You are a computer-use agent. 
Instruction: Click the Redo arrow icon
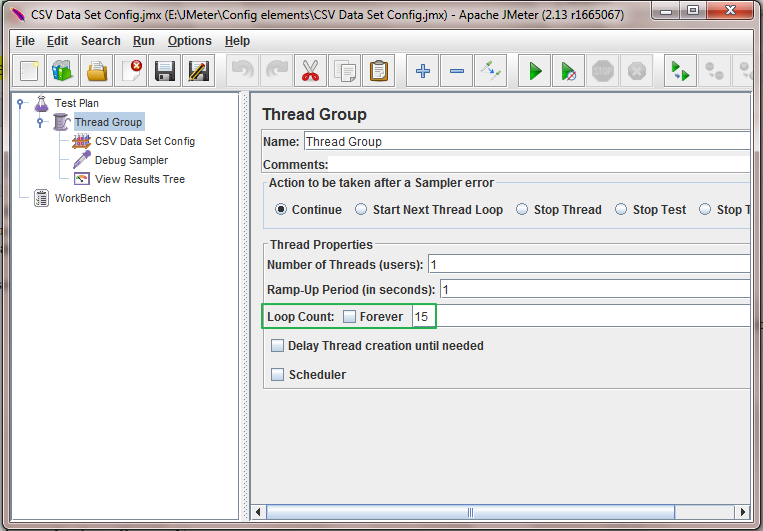coord(276,71)
